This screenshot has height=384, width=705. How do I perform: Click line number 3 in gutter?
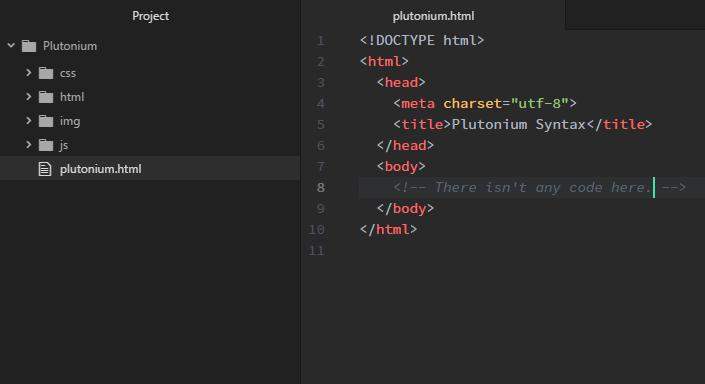[321, 83]
